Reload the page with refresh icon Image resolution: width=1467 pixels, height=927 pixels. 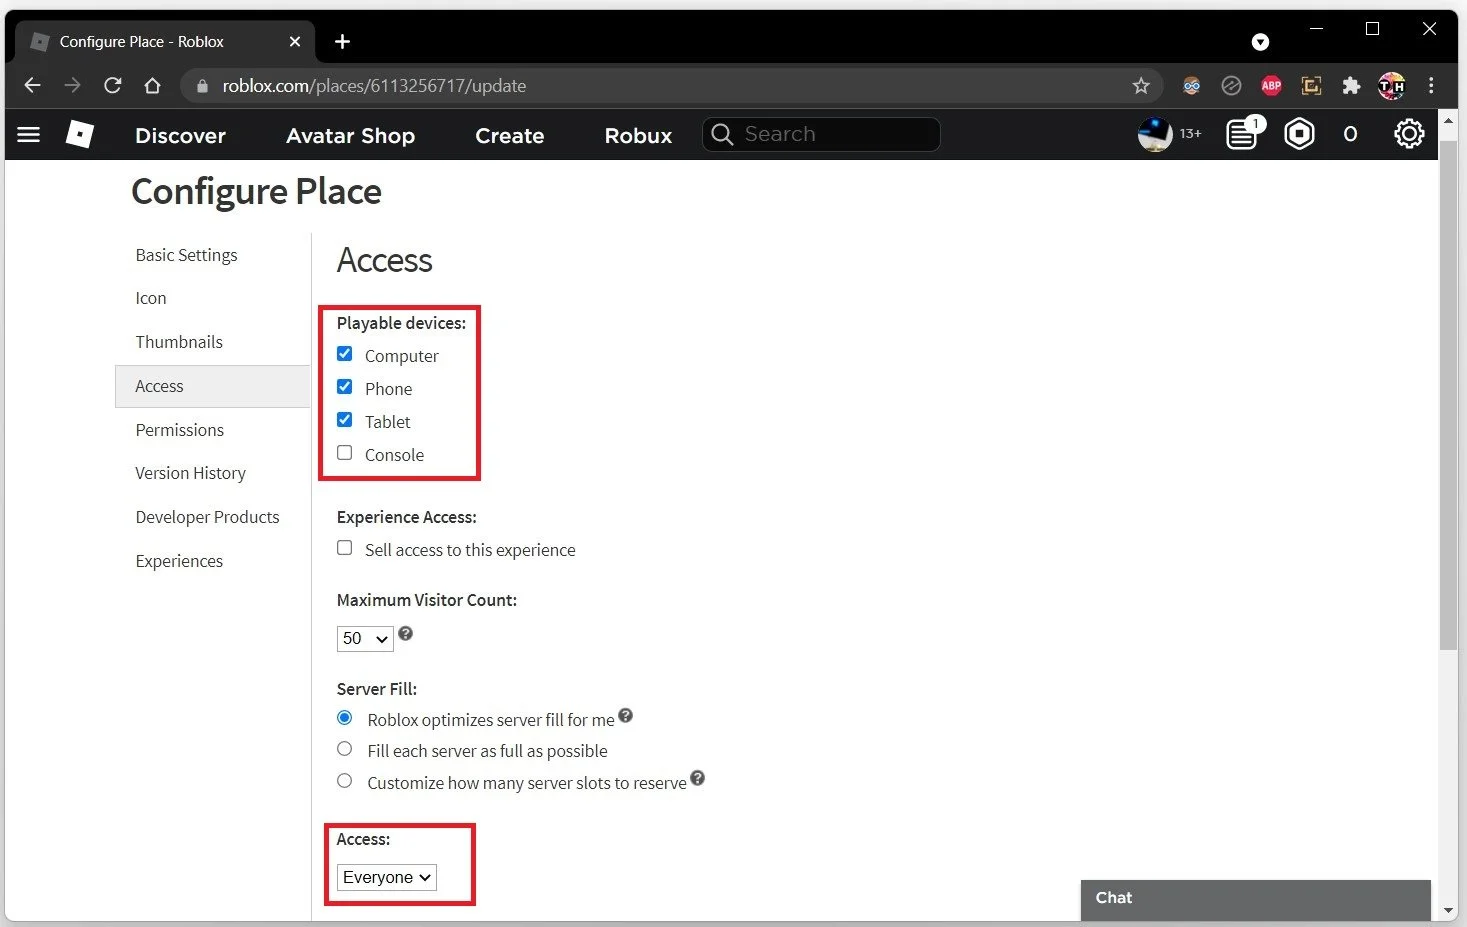(112, 86)
